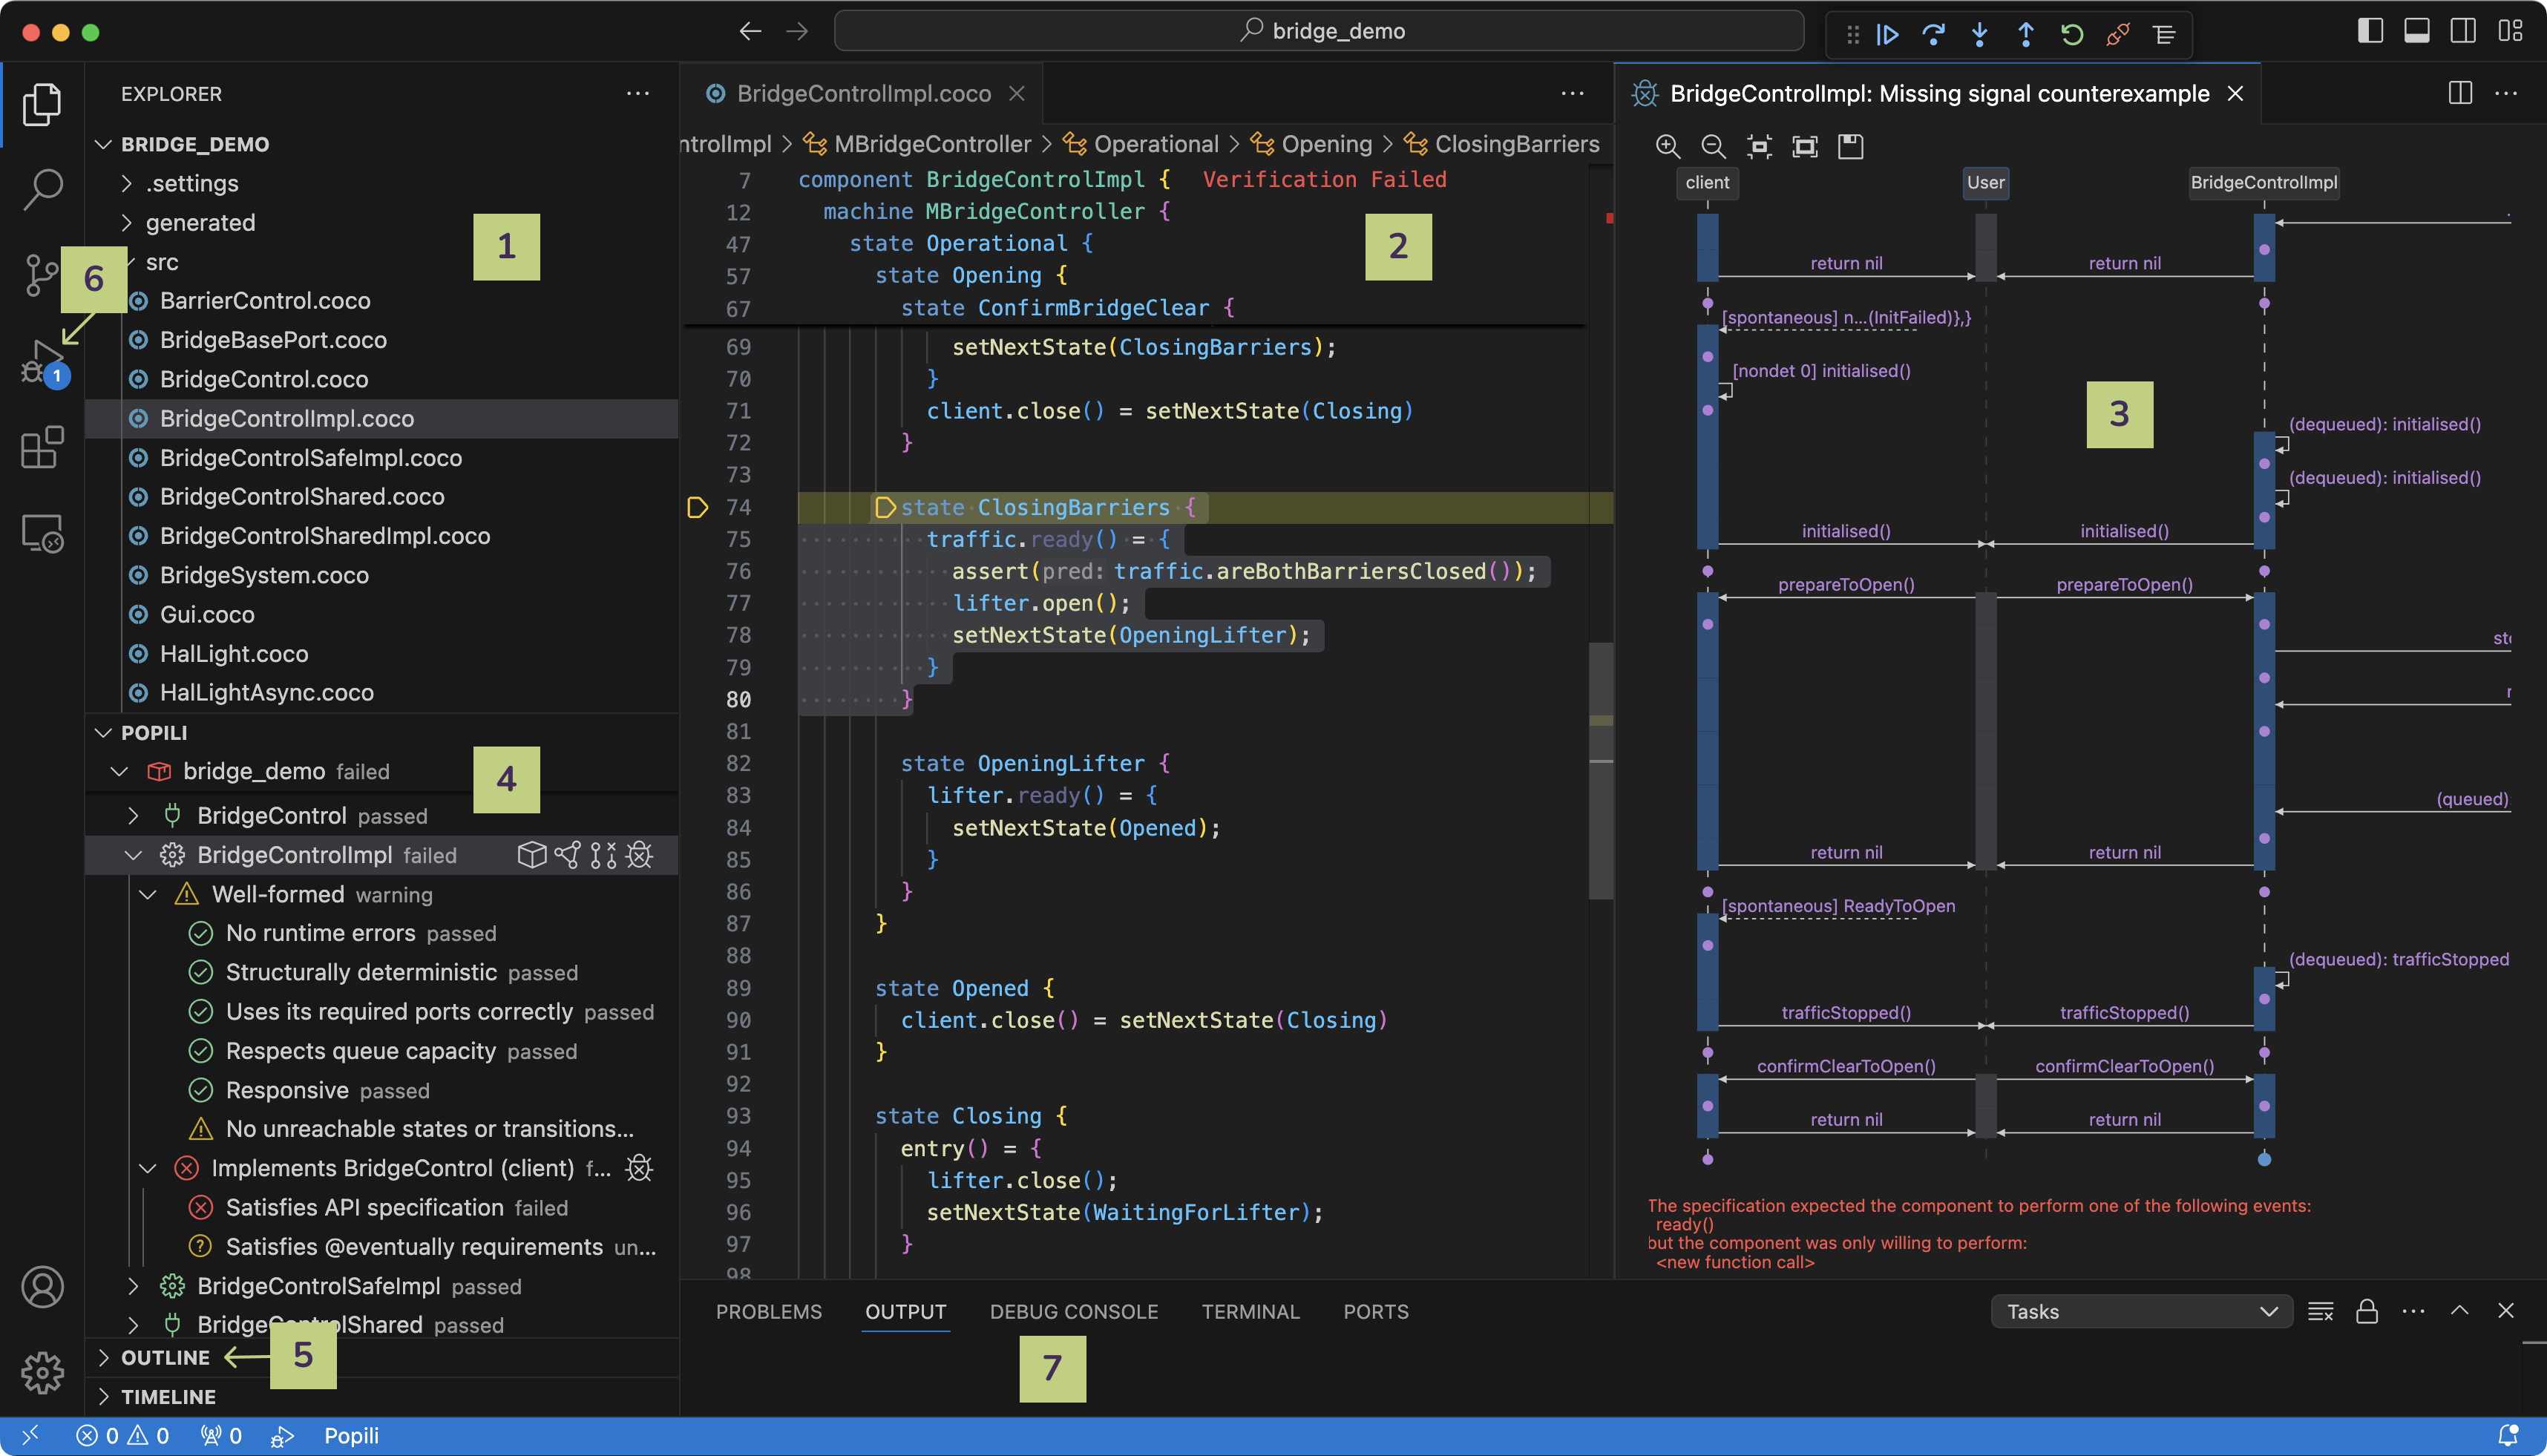Toggle the primary side bar layout button

click(2370, 31)
